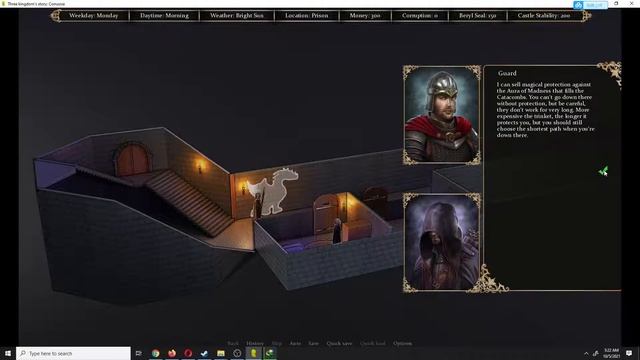Toggle Auto advance mode

tap(295, 343)
